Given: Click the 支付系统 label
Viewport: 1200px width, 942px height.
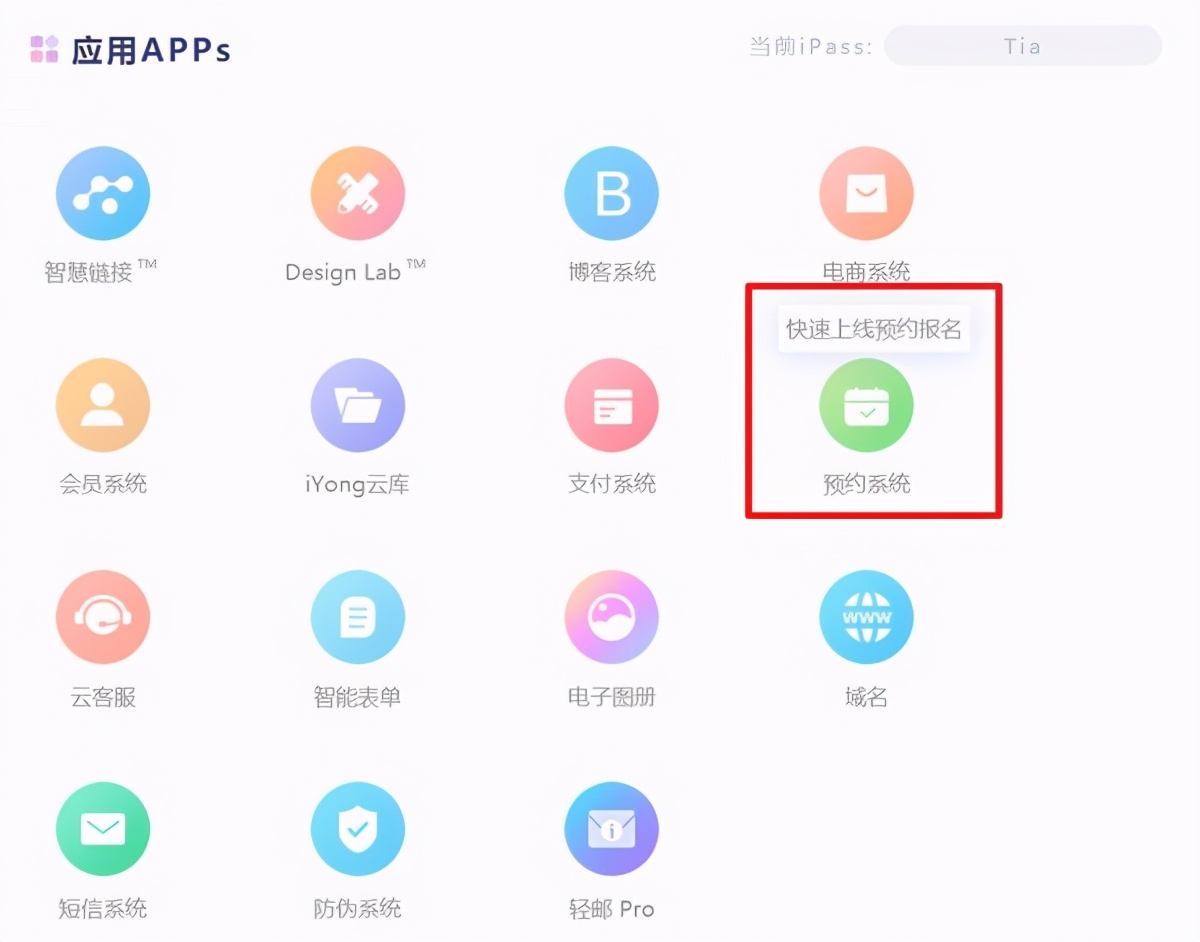Looking at the screenshot, I should [x=612, y=484].
